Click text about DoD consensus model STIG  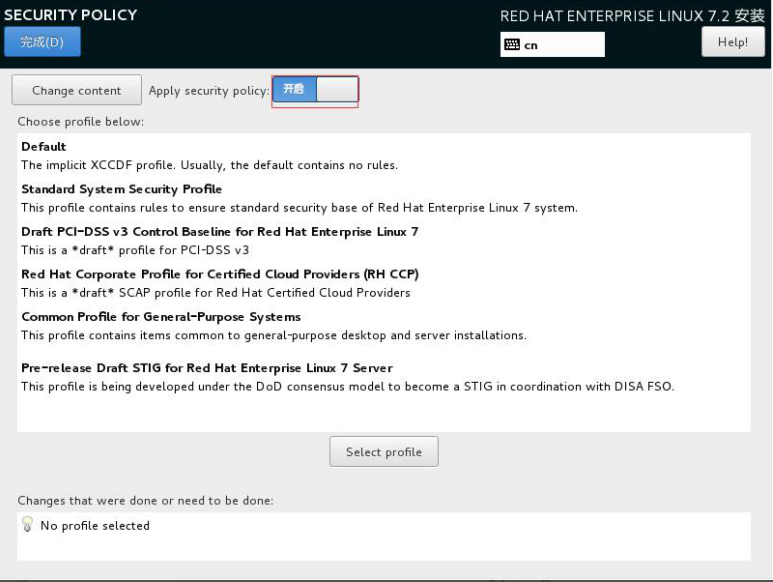click(x=348, y=386)
